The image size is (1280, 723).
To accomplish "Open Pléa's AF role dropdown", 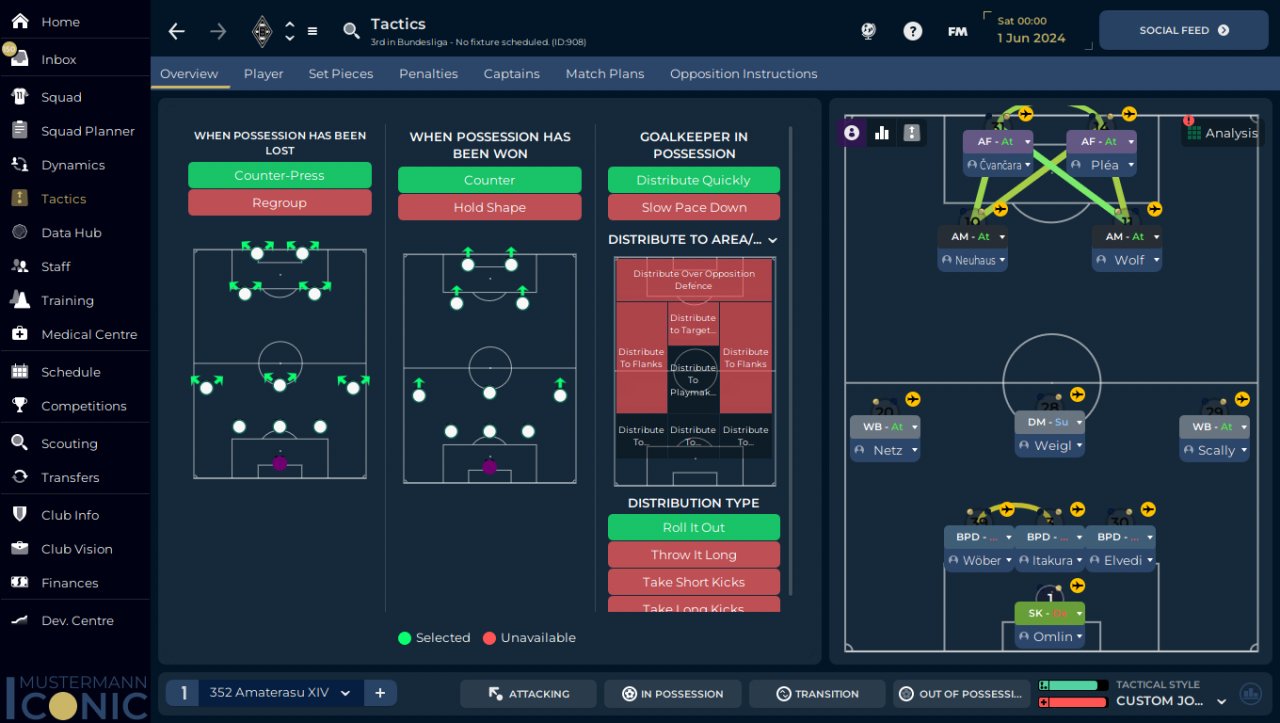I will click(x=1129, y=142).
